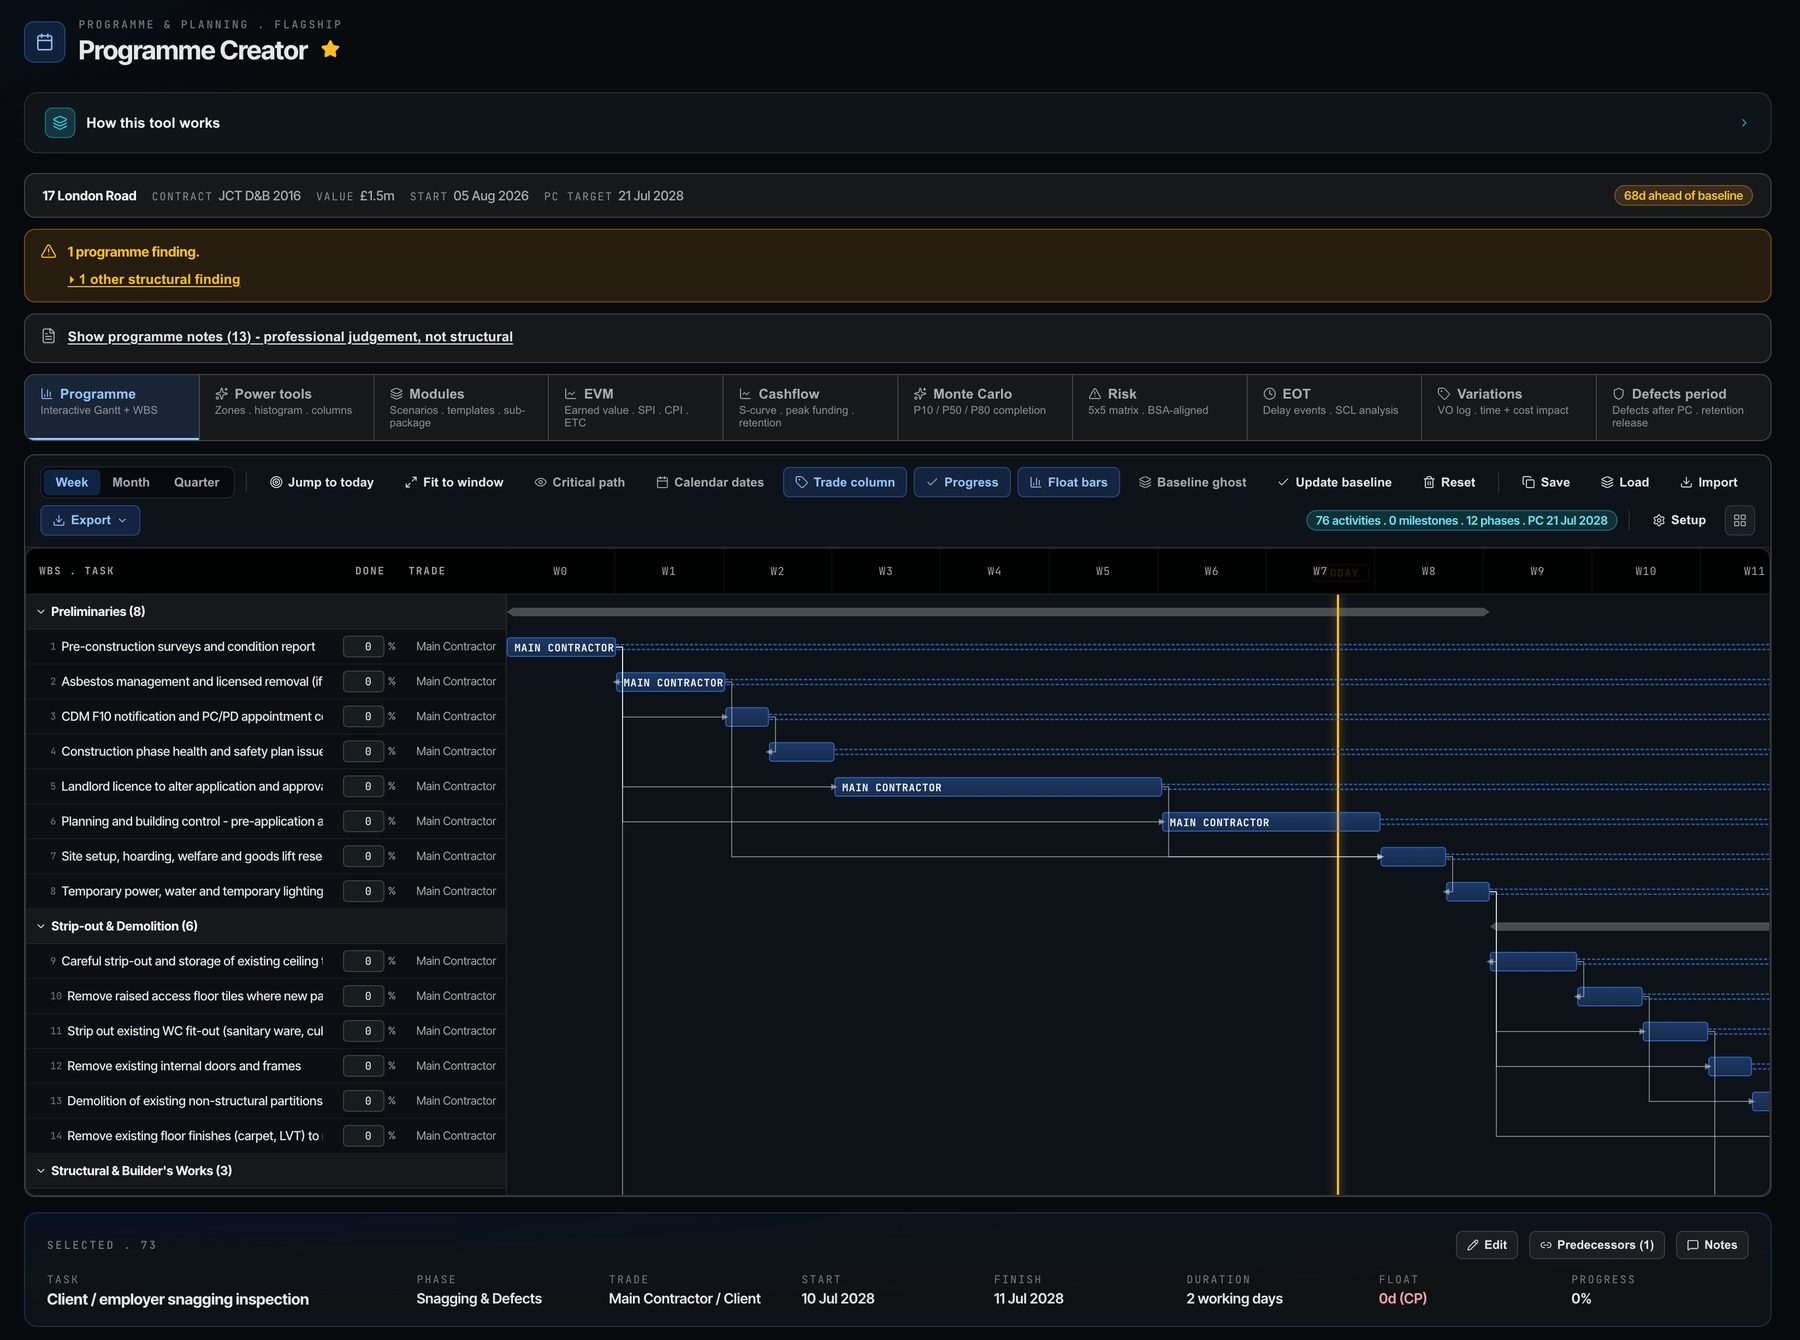Click the calendar icon by Programme Creator
1800x1340 pixels.
pyautogui.click(x=44, y=42)
